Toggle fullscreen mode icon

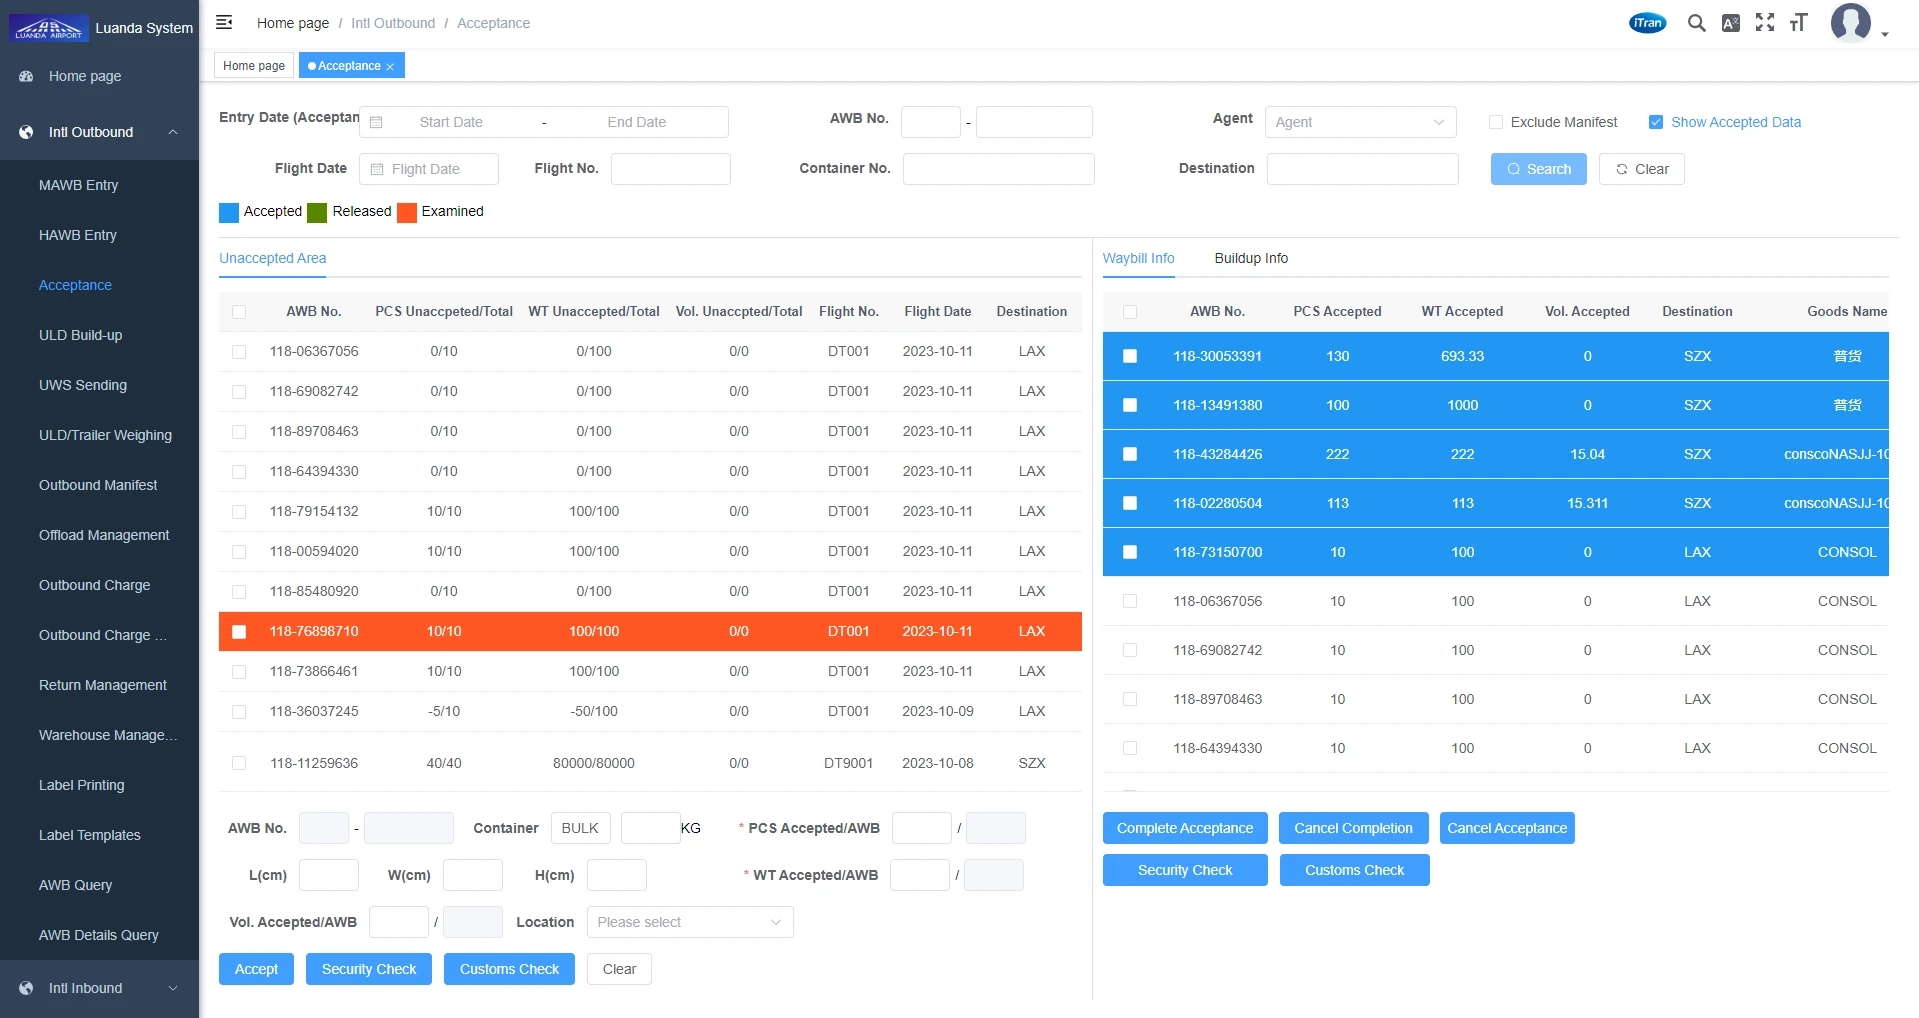(1764, 23)
